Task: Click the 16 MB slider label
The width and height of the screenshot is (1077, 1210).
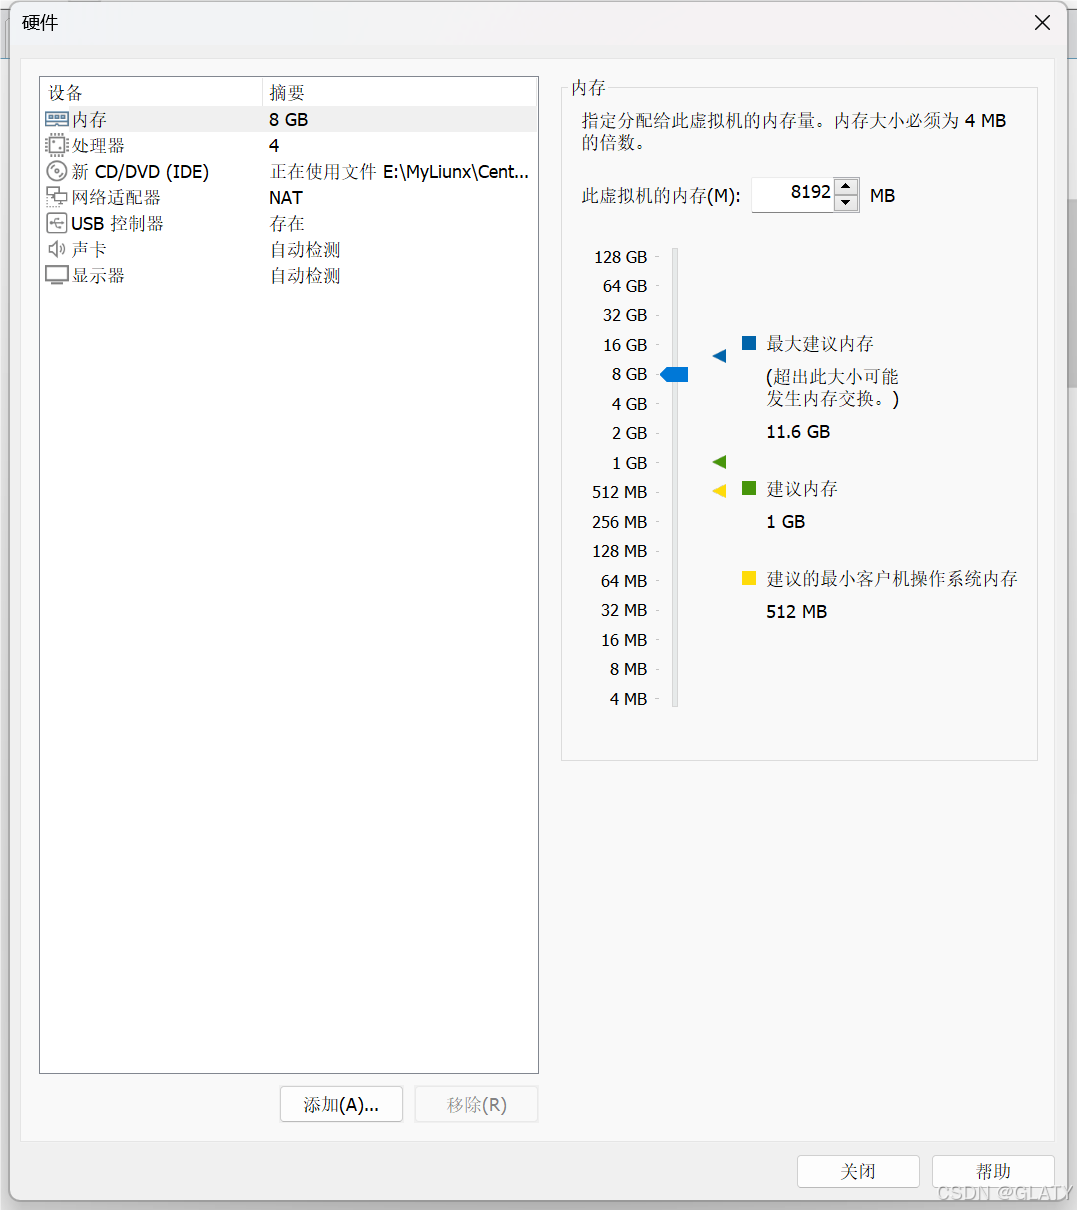Action: (x=624, y=640)
